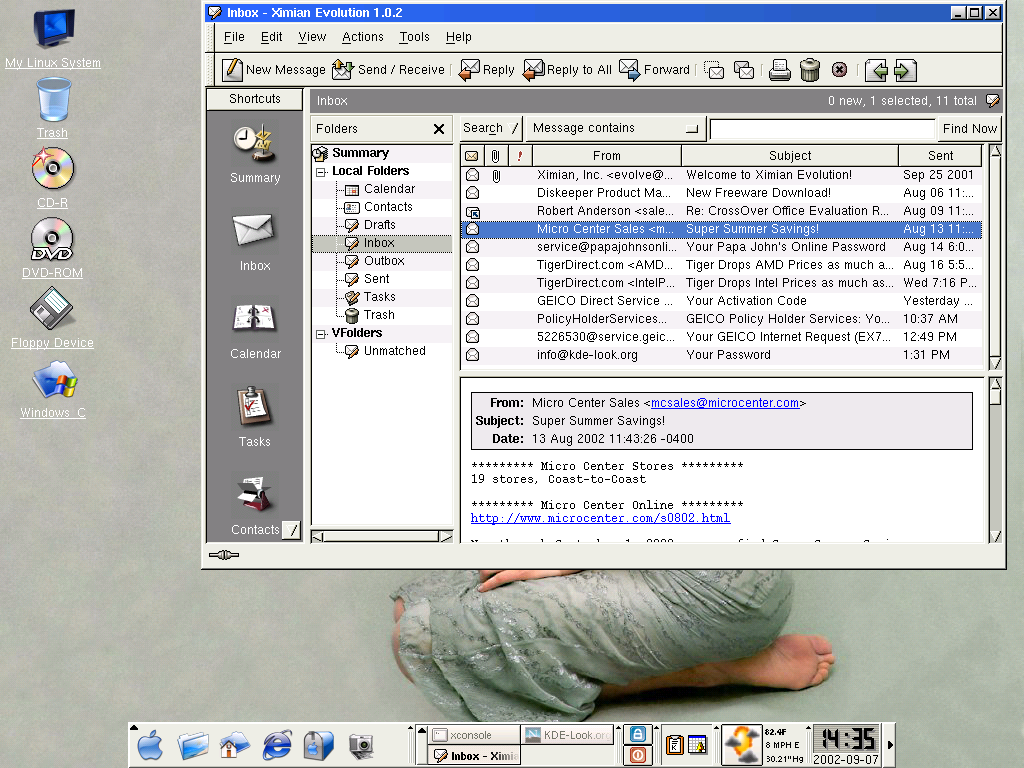Viewport: 1024px width, 768px height.
Task: Click the message list vertical scrollbar down arrow
Action: click(995, 363)
